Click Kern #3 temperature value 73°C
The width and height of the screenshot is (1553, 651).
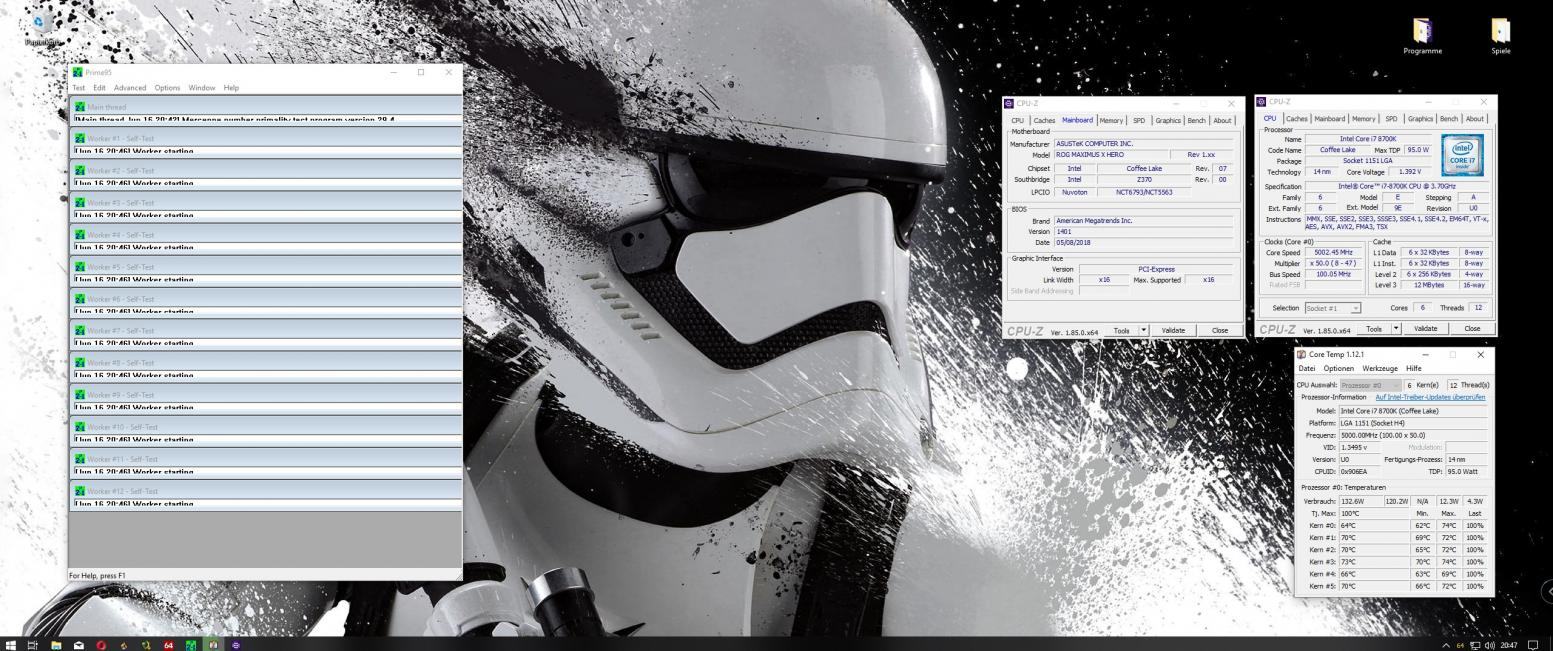point(1374,562)
